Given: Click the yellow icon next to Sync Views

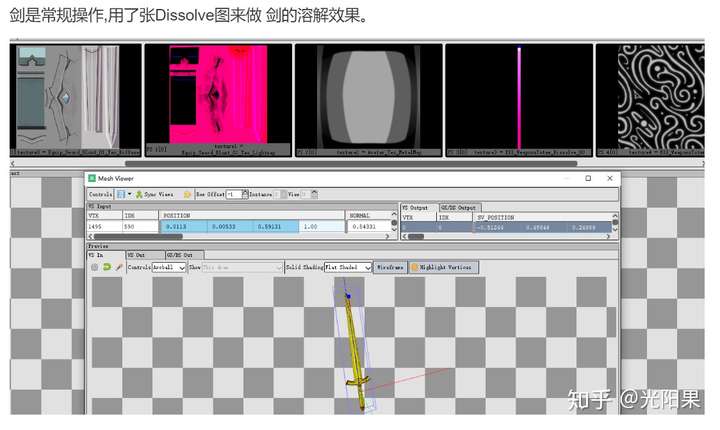Looking at the screenshot, I should click(187, 194).
